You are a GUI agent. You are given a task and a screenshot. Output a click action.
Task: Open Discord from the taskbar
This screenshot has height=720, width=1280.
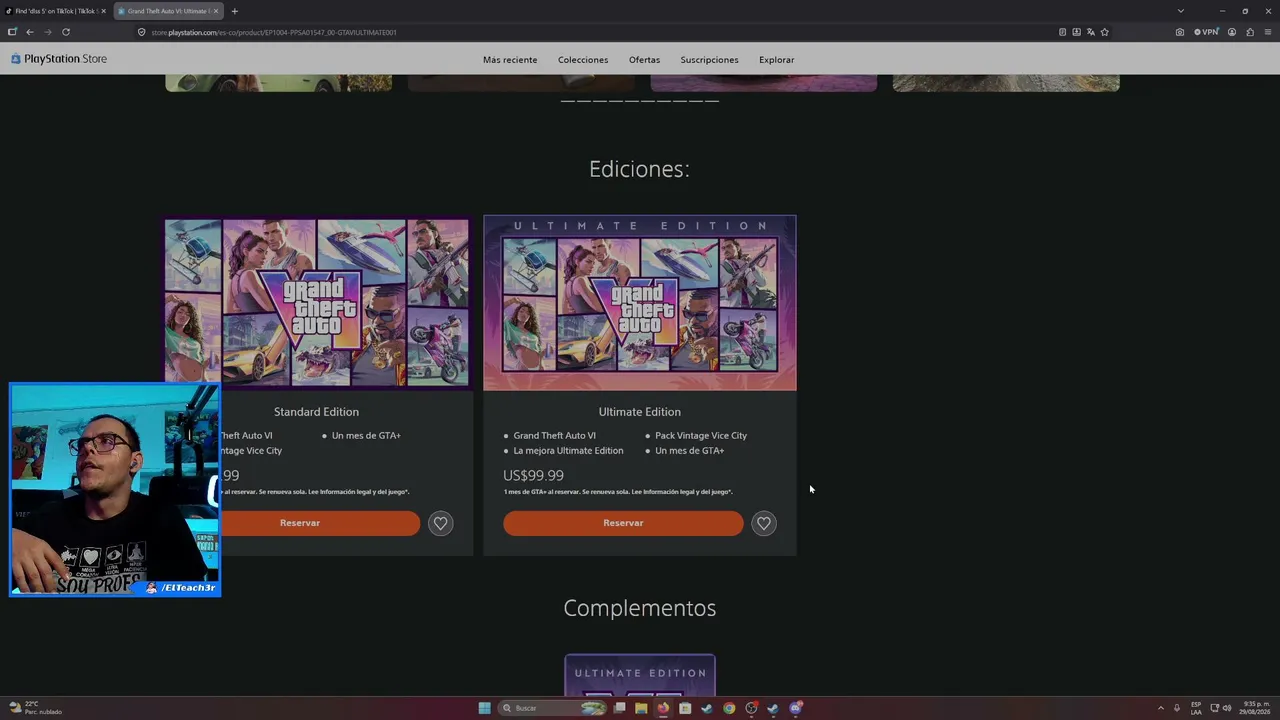[795, 708]
